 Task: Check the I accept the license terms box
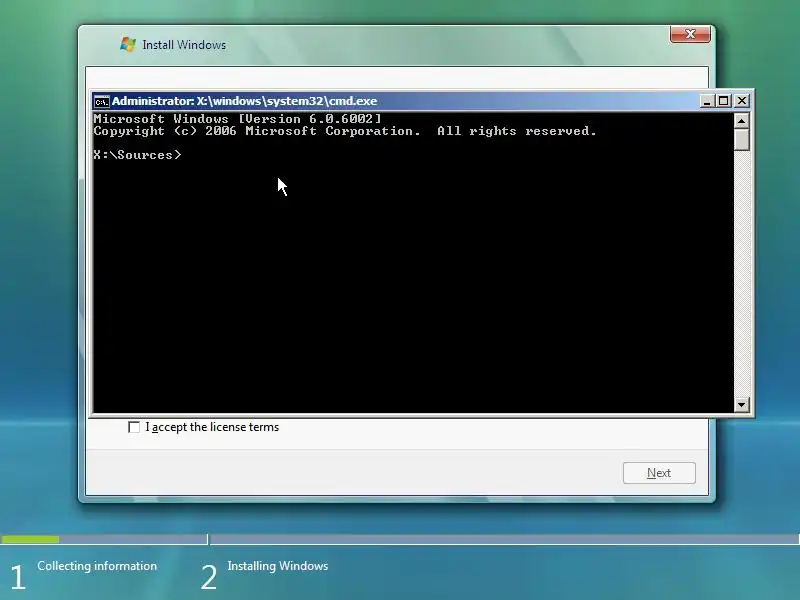point(134,427)
